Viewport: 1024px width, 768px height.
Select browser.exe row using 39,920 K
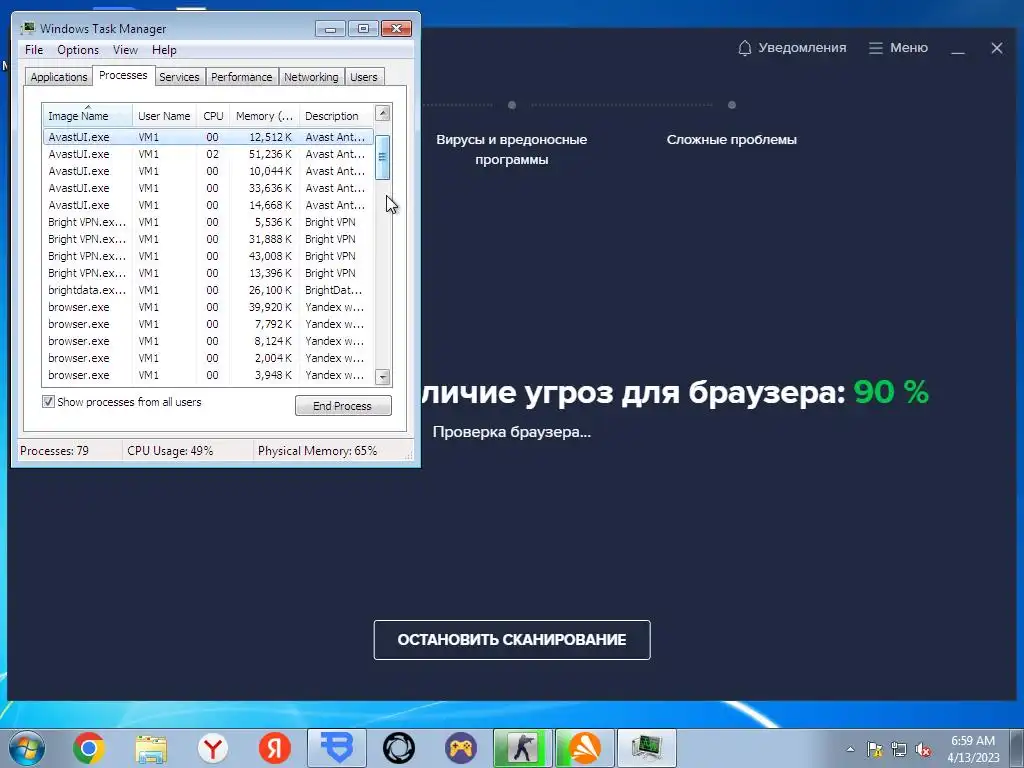pos(208,307)
